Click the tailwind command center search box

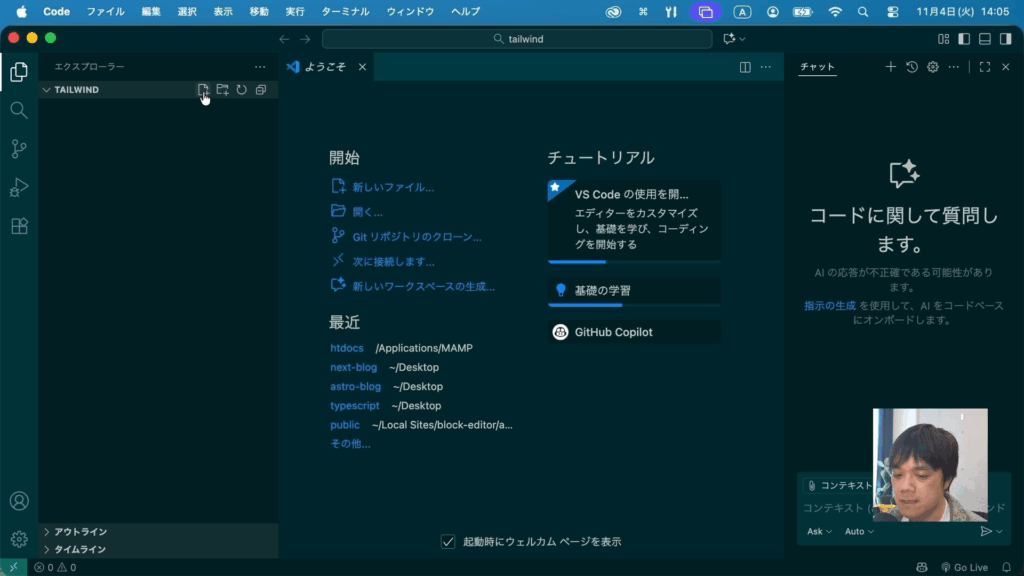pyautogui.click(x=518, y=39)
